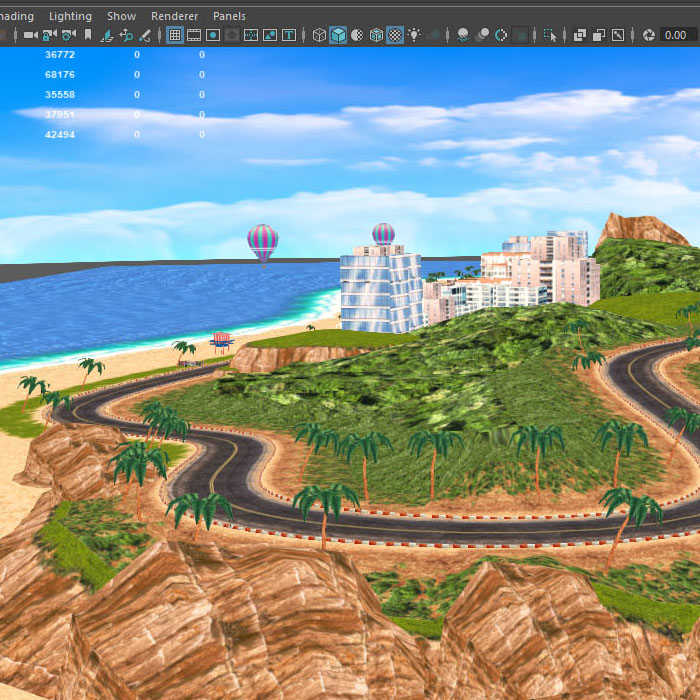Toggle the Safe Title display

[x=289, y=35]
